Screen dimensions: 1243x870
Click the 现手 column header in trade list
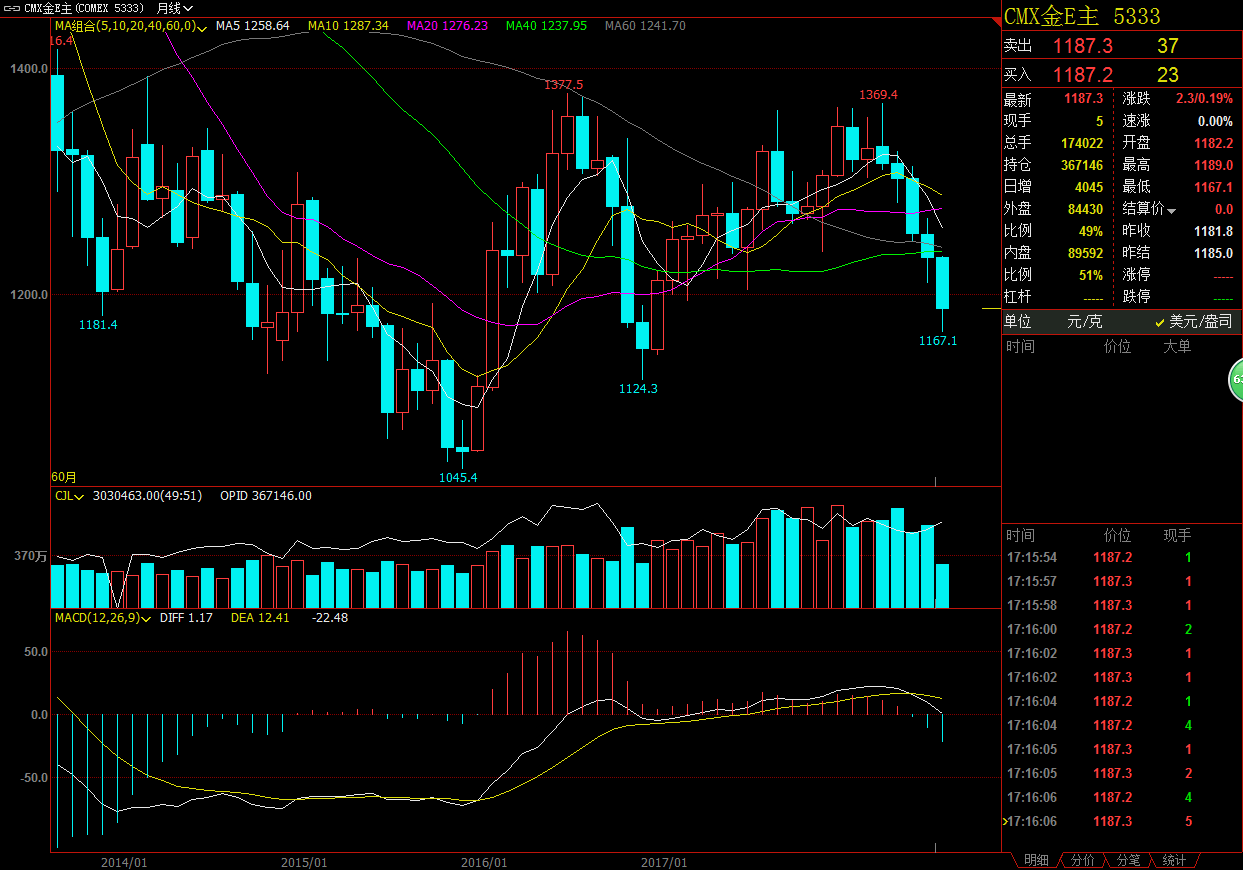coord(1177,536)
